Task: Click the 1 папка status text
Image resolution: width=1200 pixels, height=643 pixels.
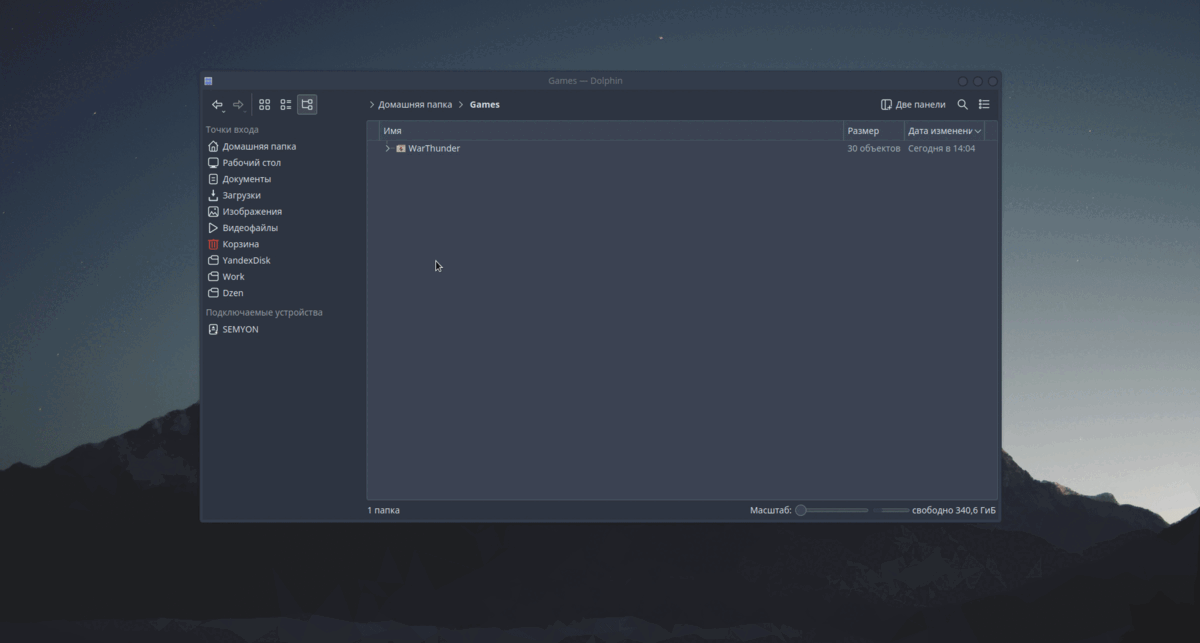Action: (384, 510)
